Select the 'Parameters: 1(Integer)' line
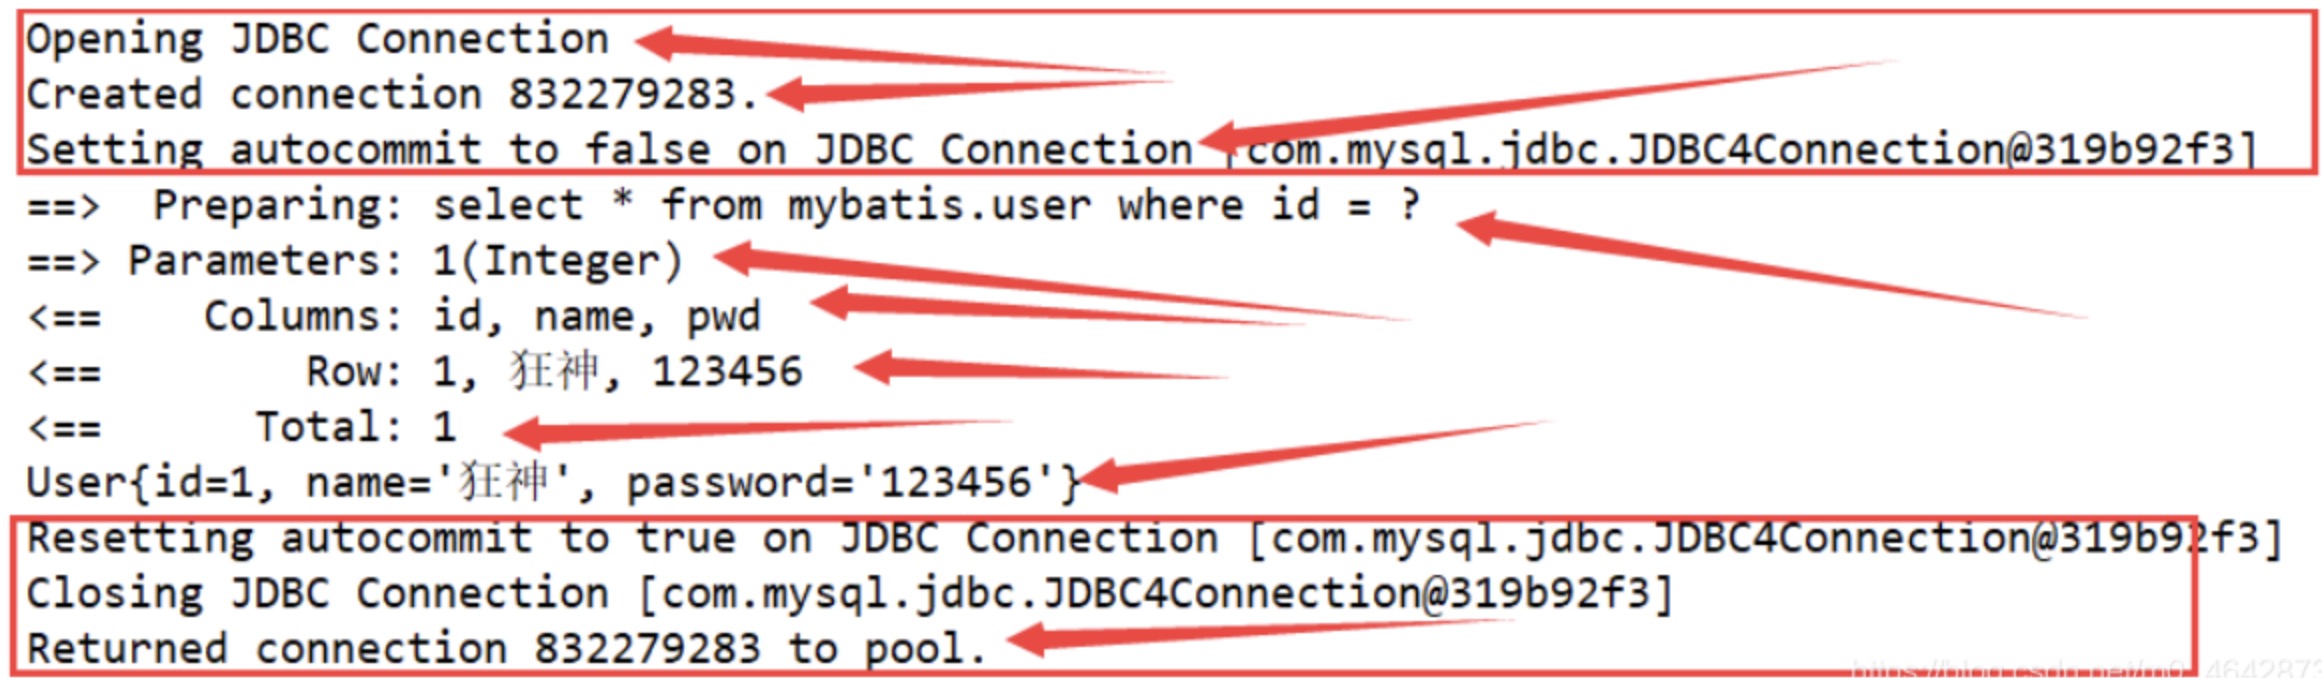2322x678 pixels. 355,262
